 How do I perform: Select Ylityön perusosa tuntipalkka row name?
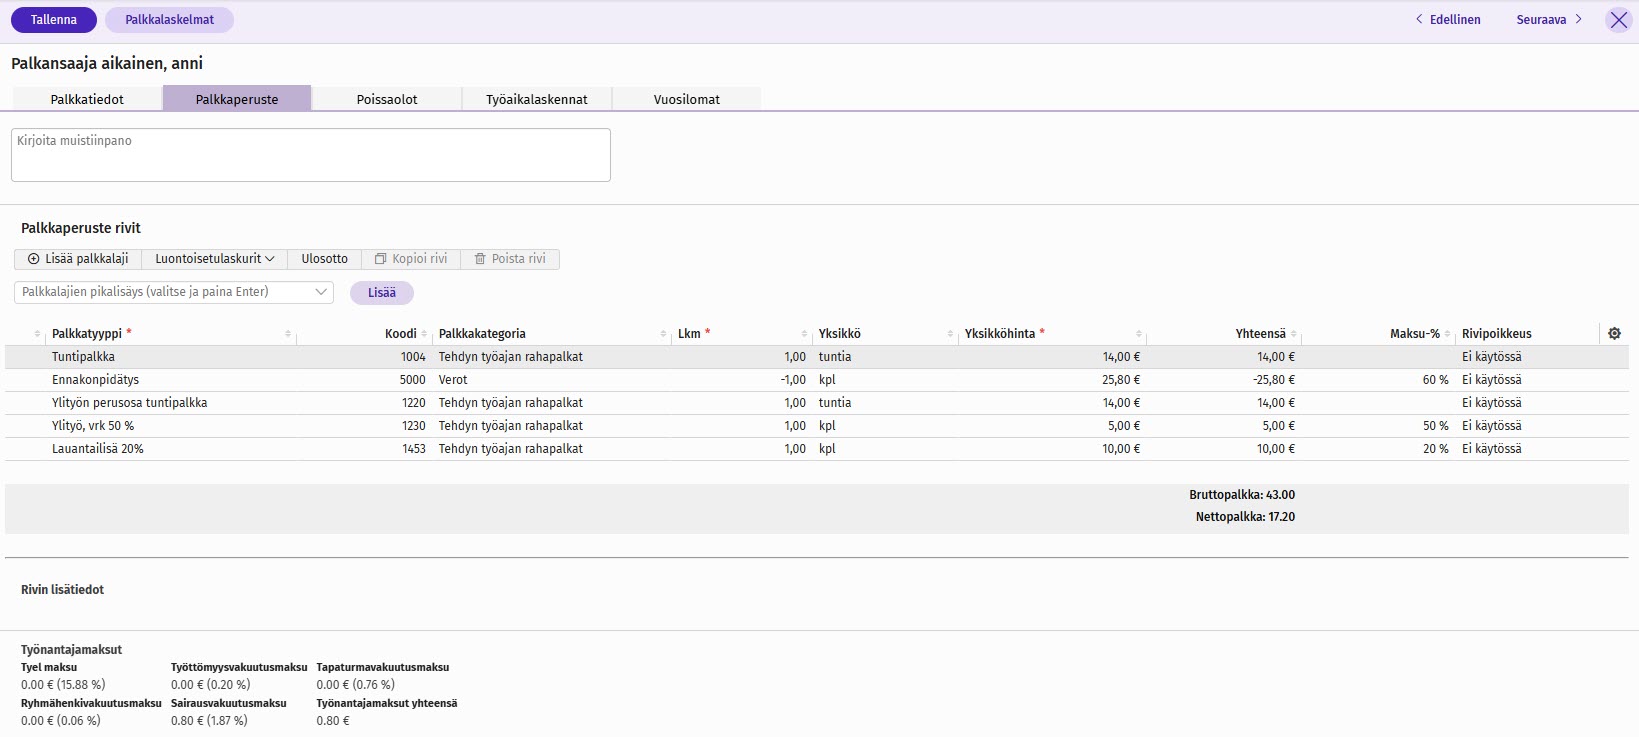(x=130, y=403)
